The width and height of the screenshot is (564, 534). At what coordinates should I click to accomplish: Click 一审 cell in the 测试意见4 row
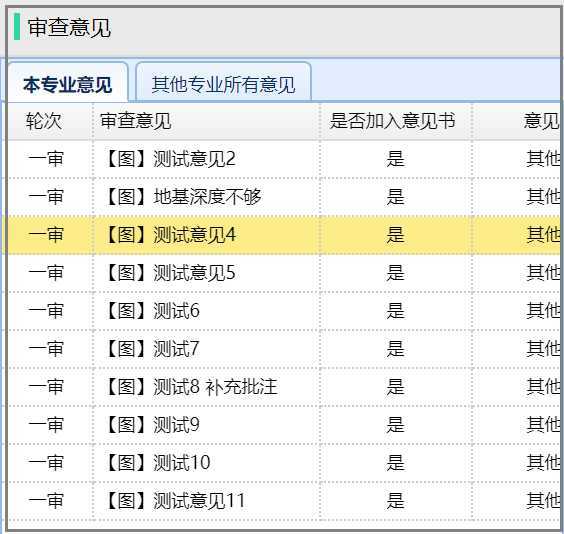tap(46, 235)
